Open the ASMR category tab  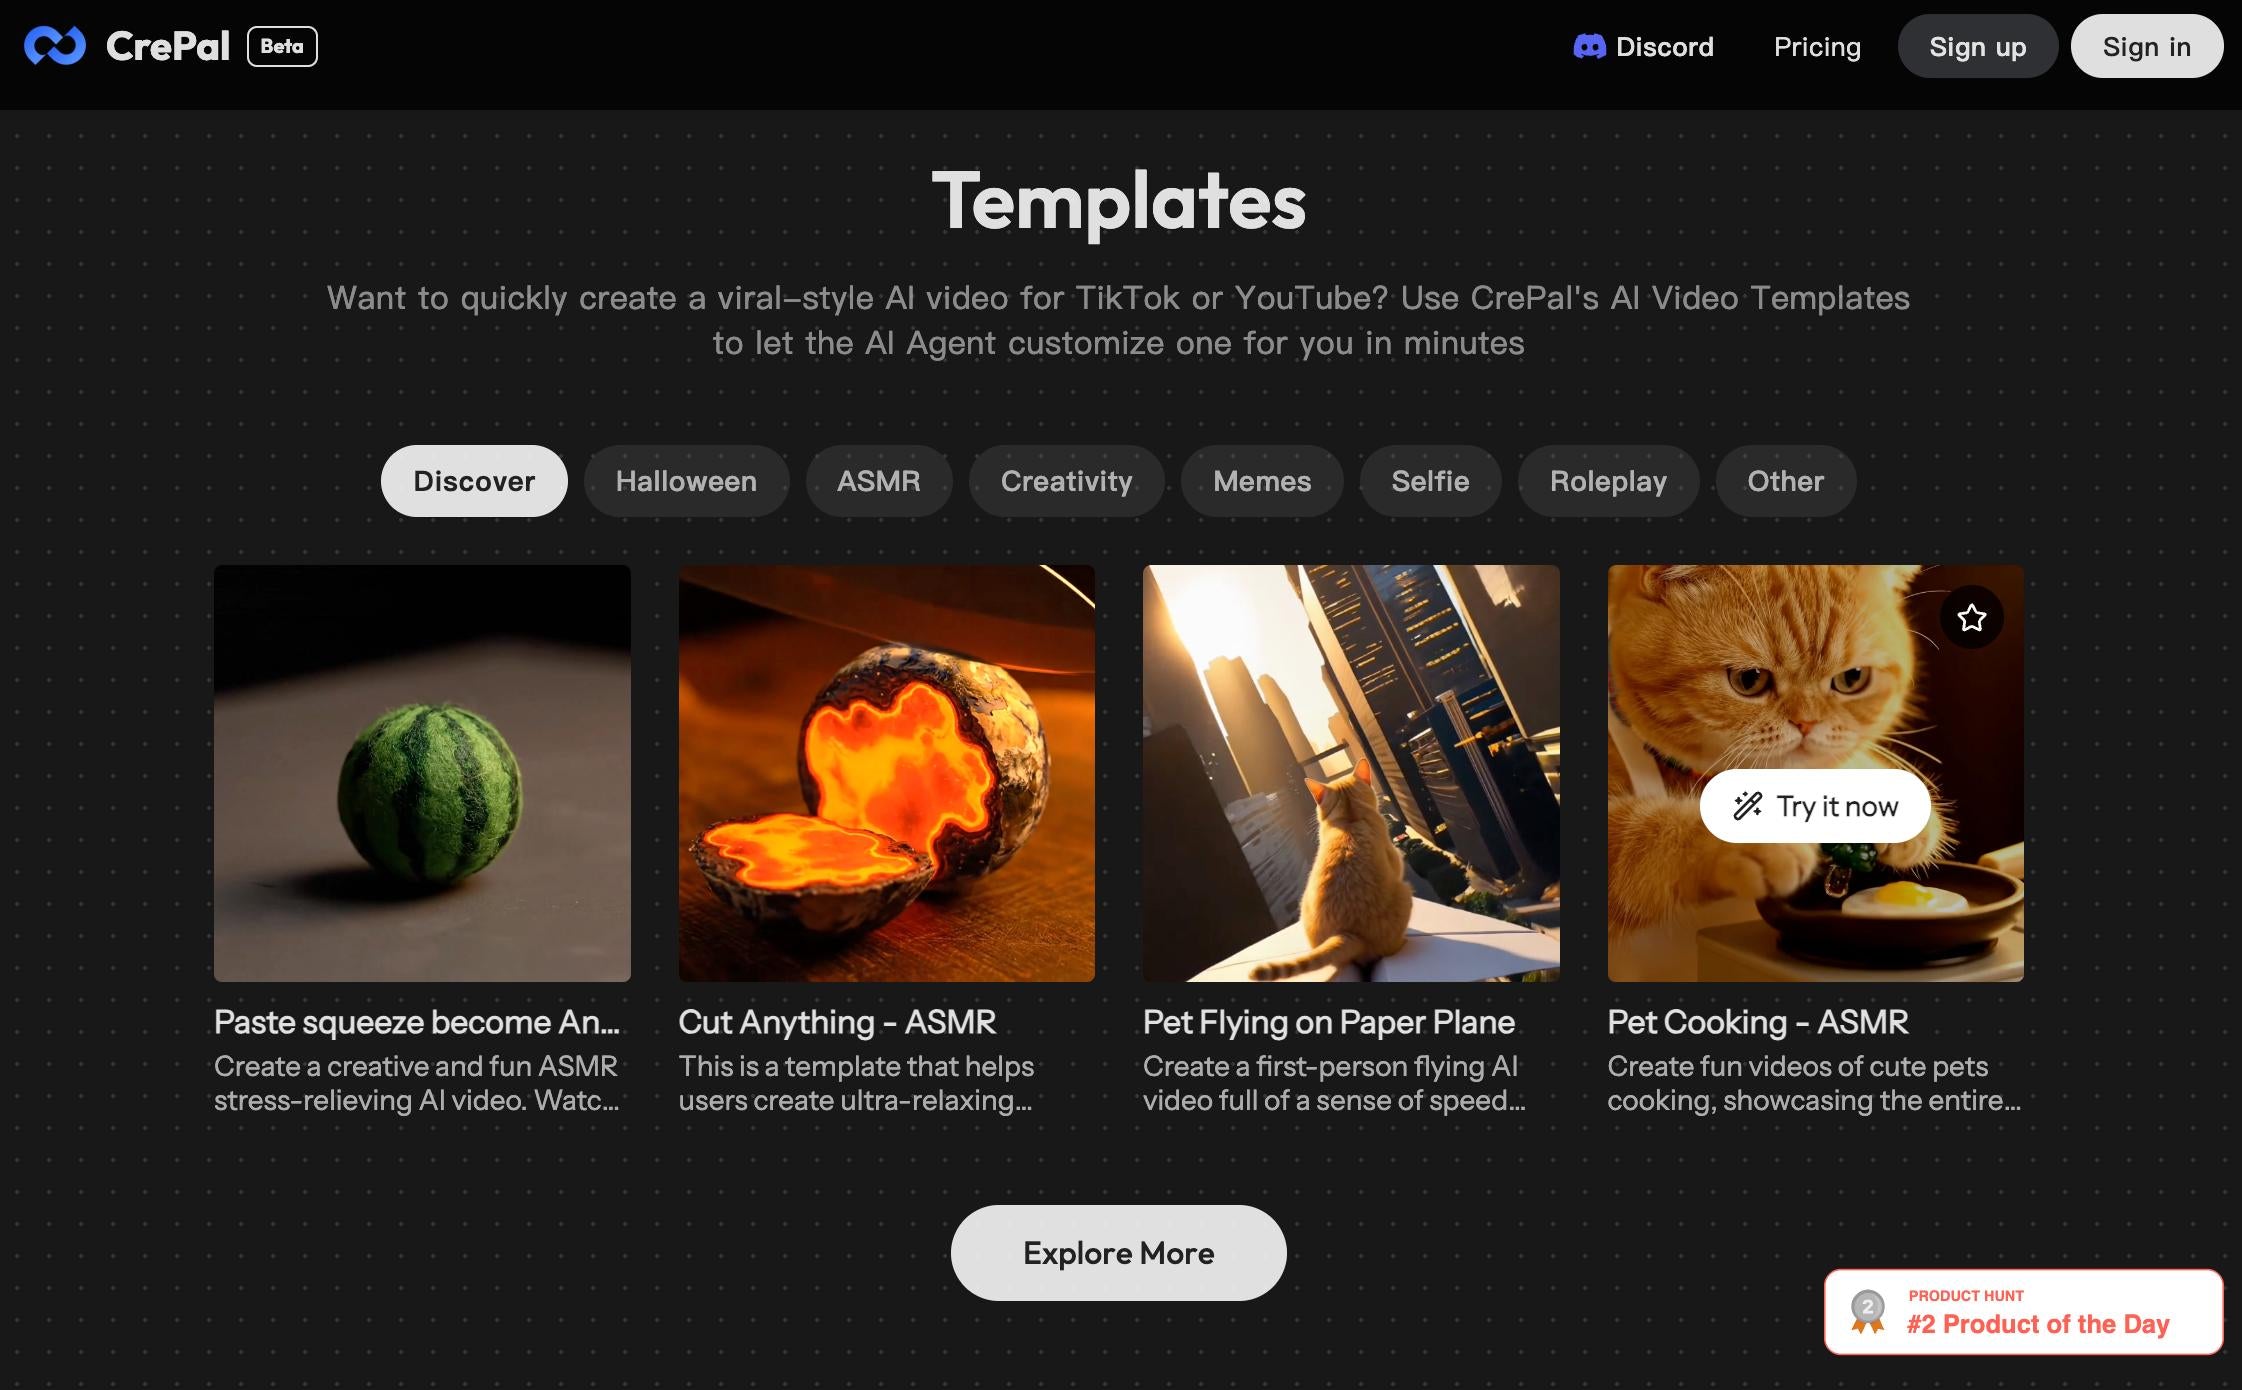(x=878, y=481)
